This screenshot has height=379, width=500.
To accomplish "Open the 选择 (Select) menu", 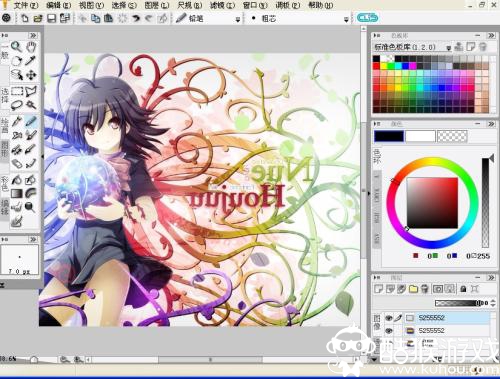I will pyautogui.click(x=124, y=5).
